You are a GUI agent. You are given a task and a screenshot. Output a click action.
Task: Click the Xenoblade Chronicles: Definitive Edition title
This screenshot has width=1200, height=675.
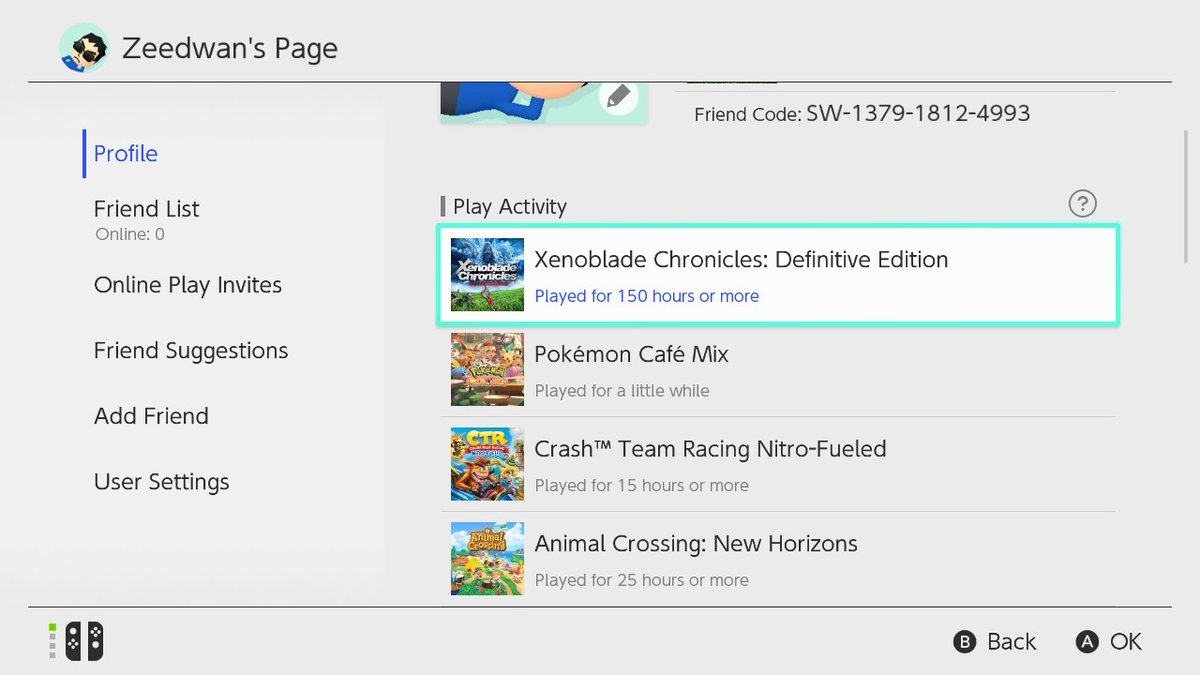[741, 260]
